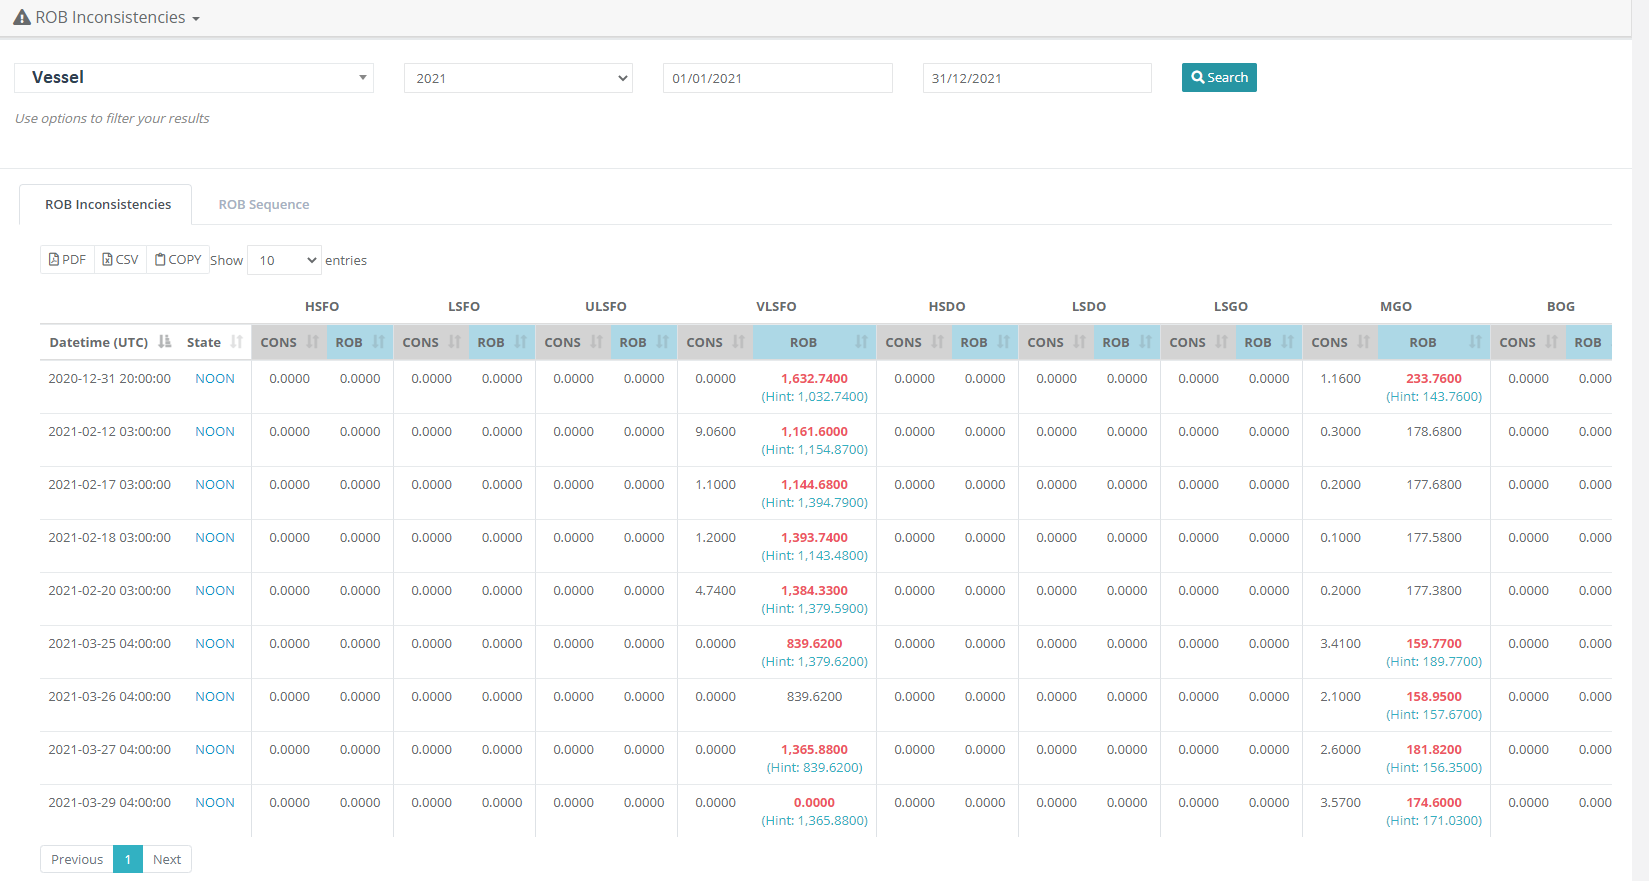Export table as PDF

pyautogui.click(x=67, y=259)
